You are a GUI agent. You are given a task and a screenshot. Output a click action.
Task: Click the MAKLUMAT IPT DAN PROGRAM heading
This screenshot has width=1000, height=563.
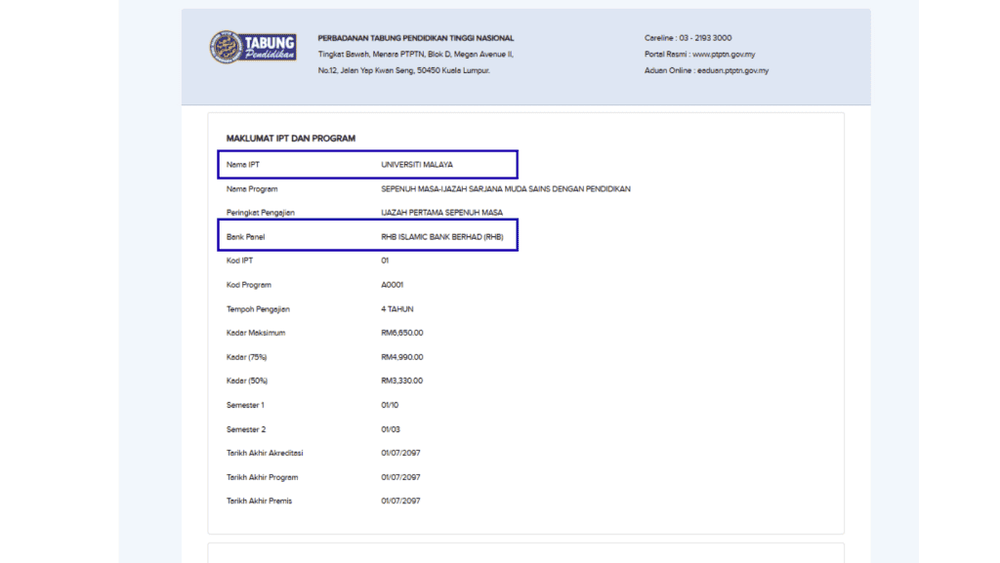[291, 138]
